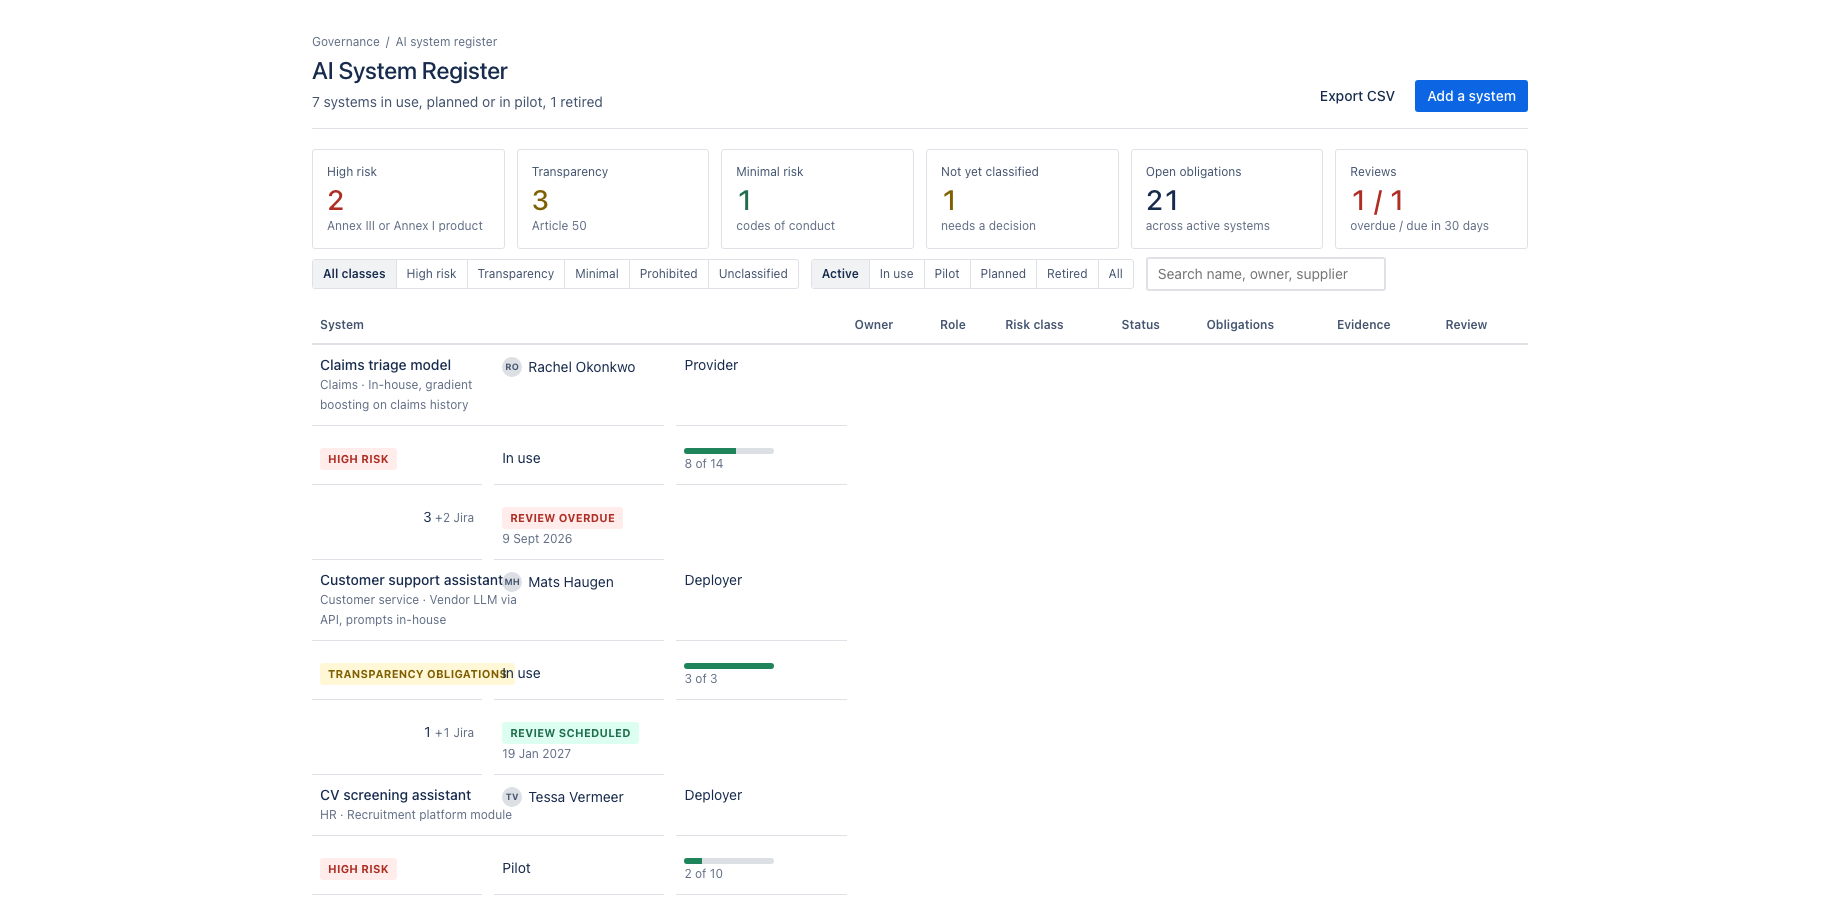Focus the search name, owner, supplier field
Viewport: 1840px width, 900px height.
pos(1266,274)
